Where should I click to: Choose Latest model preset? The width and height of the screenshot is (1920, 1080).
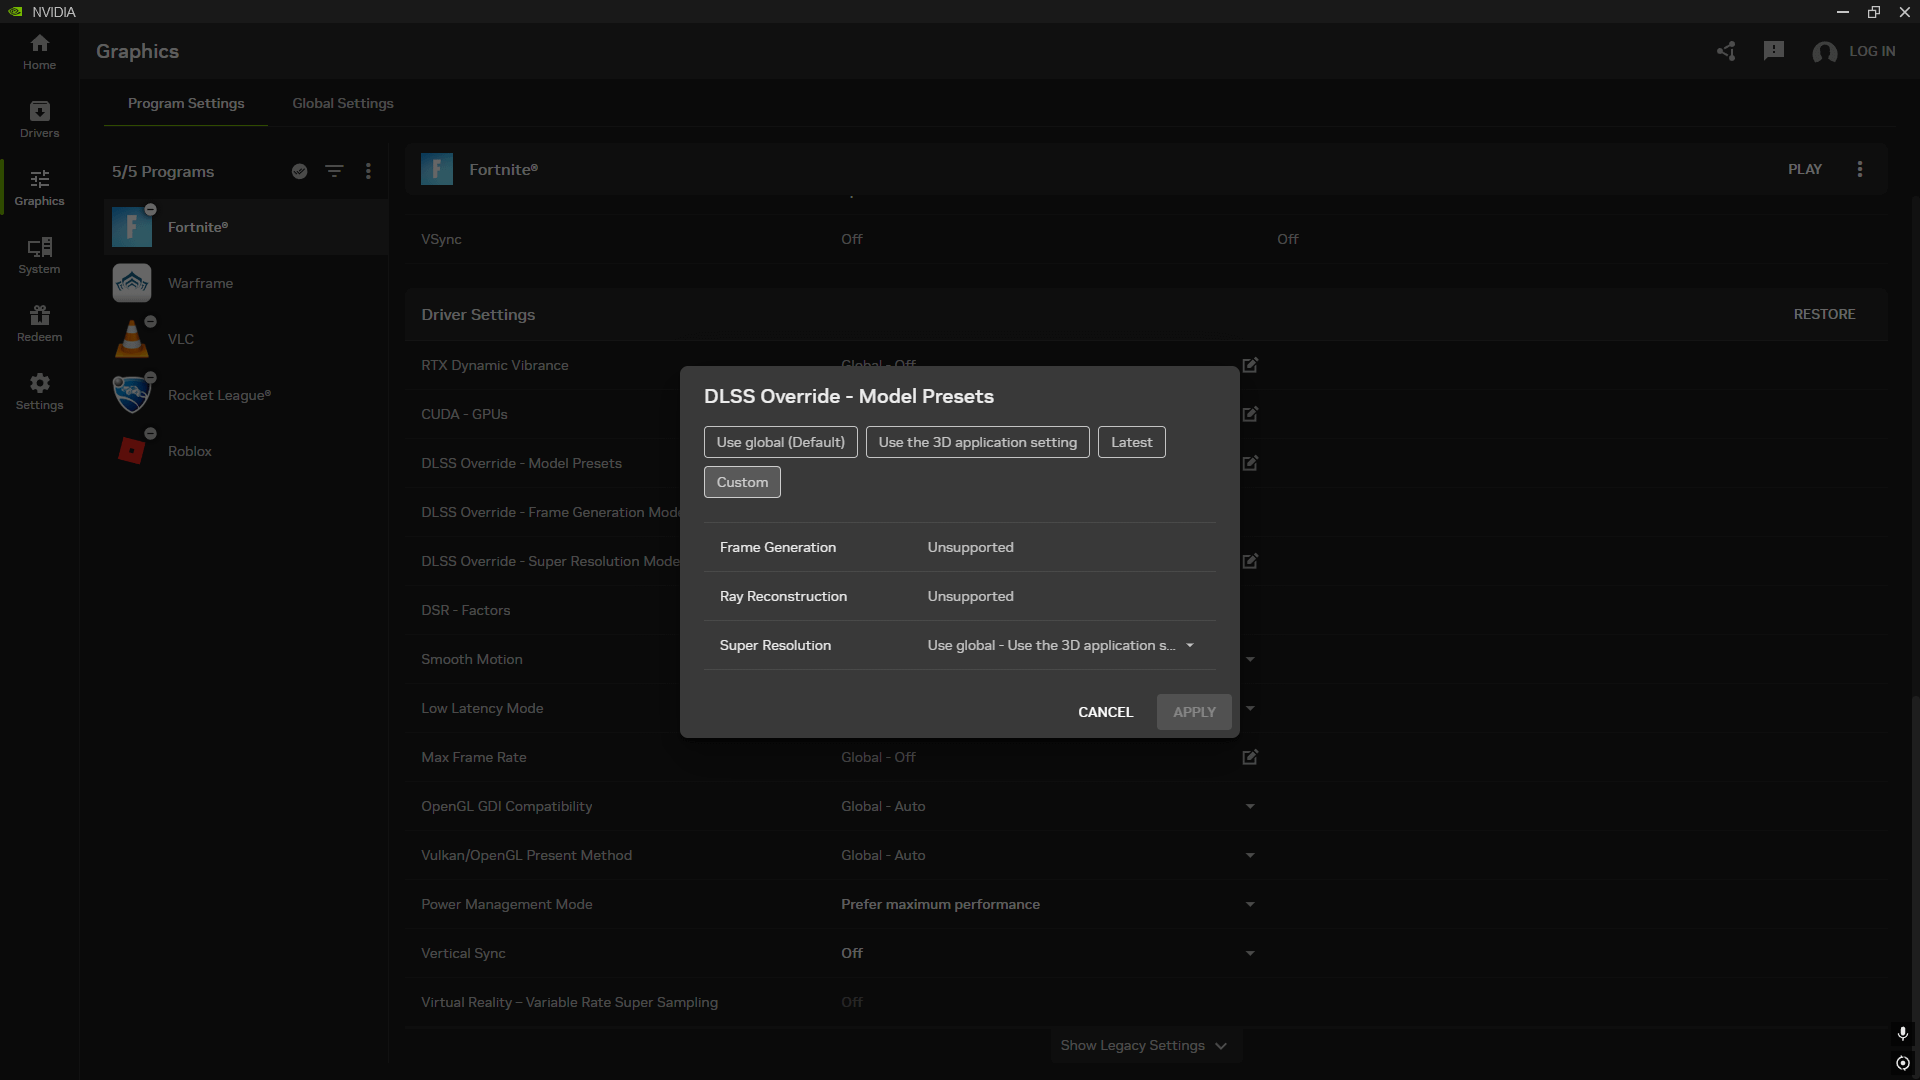pos(1131,442)
